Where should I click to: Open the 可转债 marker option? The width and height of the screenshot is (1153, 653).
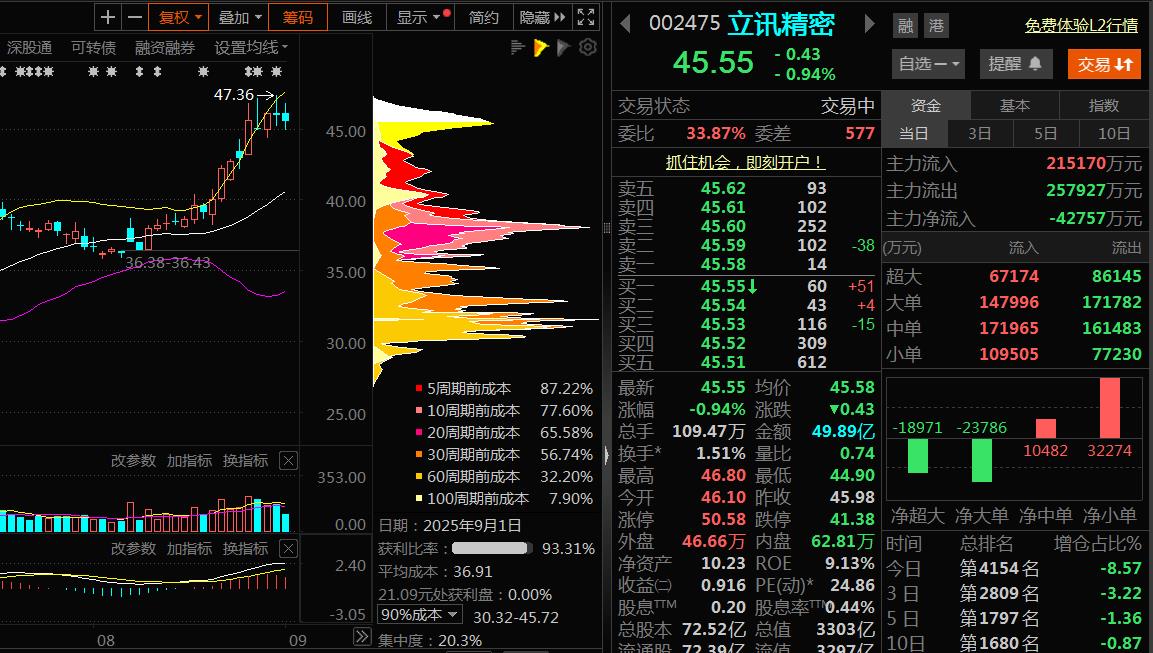[x=93, y=48]
